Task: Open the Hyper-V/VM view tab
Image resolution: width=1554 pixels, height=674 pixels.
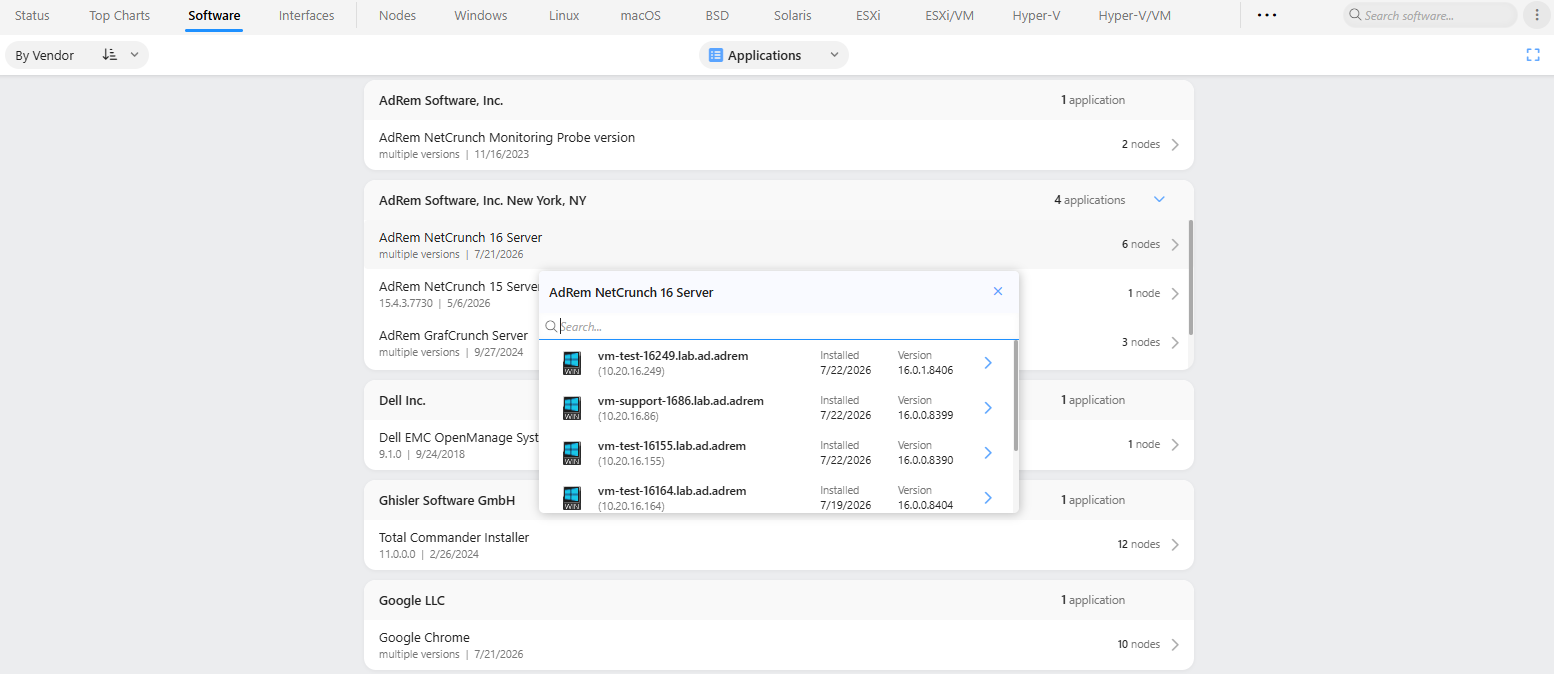Action: click(1135, 15)
